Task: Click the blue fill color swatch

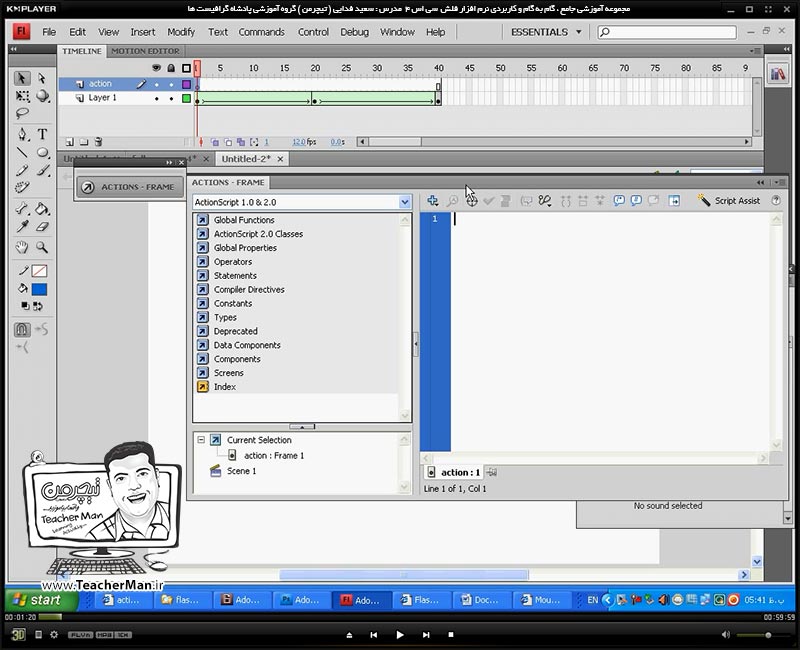Action: [x=39, y=290]
